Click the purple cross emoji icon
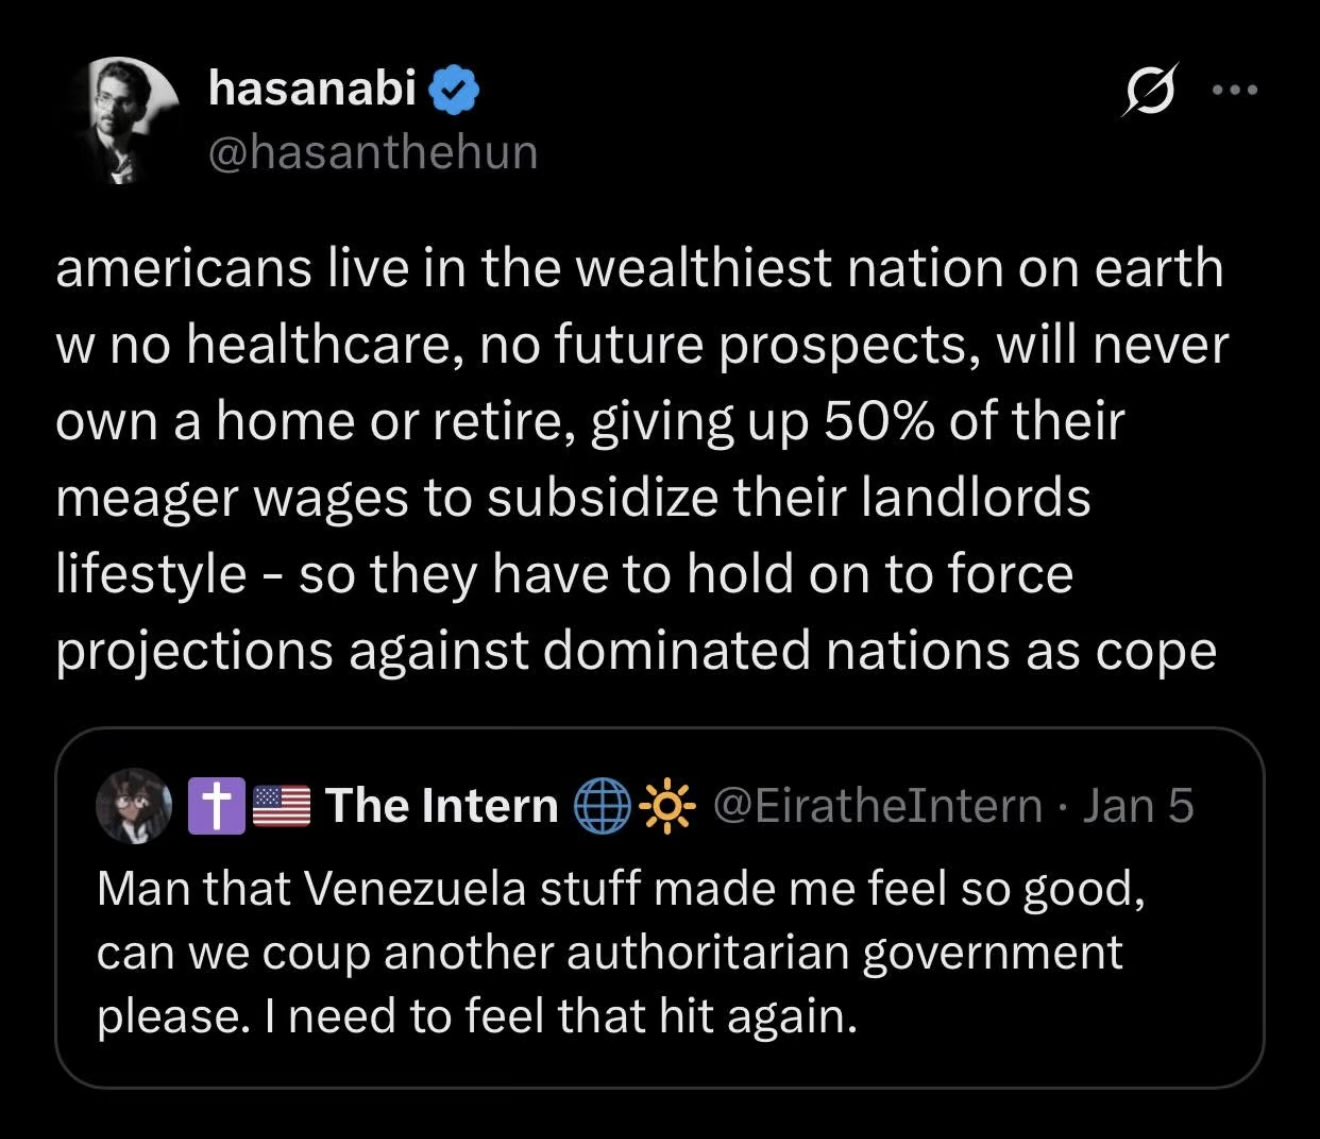The image size is (1320, 1139). click(x=216, y=806)
